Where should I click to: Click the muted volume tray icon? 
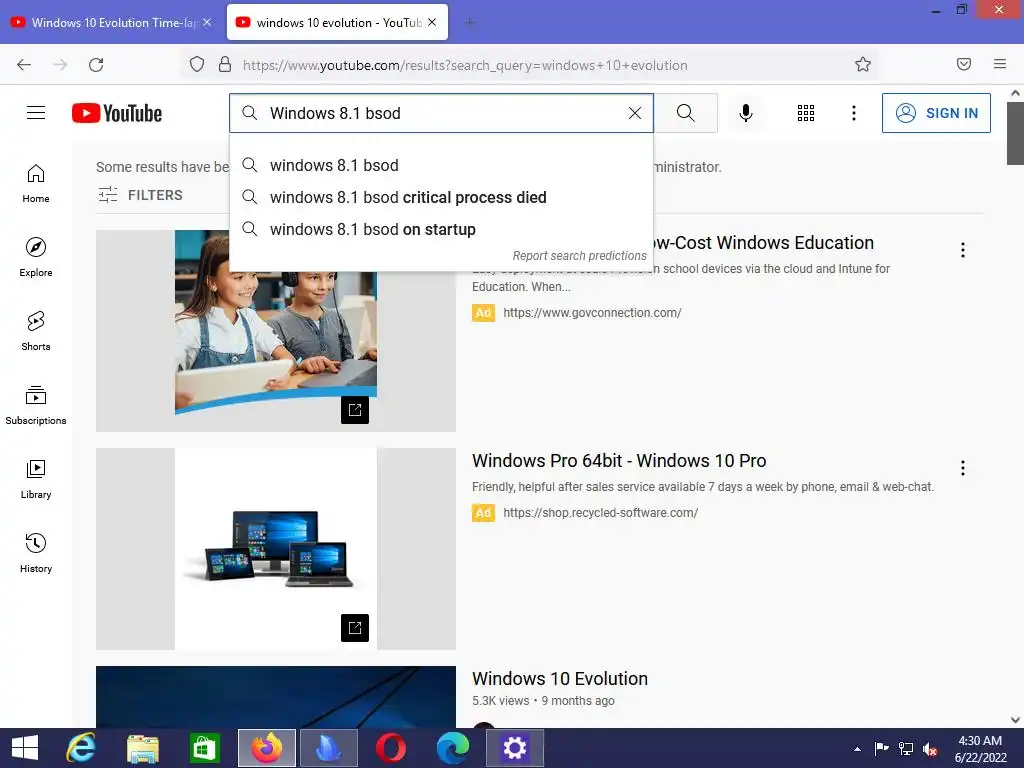tap(930, 748)
